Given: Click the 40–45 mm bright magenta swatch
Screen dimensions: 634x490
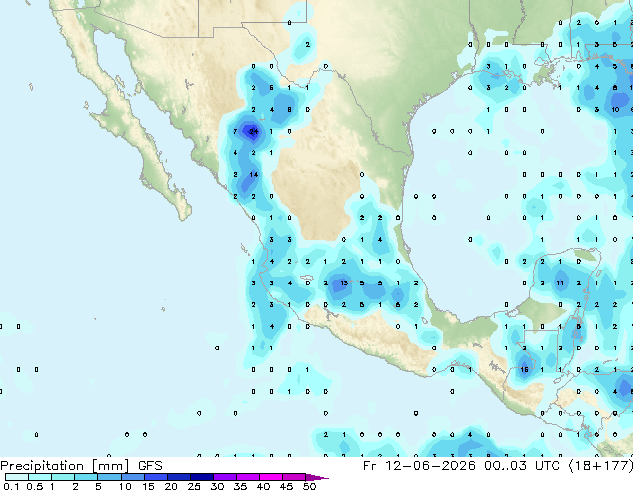Looking at the screenshot, I should (271, 477).
